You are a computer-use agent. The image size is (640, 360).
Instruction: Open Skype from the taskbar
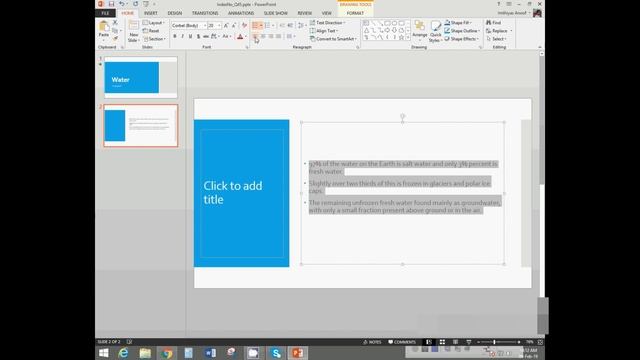pyautogui.click(x=276, y=353)
